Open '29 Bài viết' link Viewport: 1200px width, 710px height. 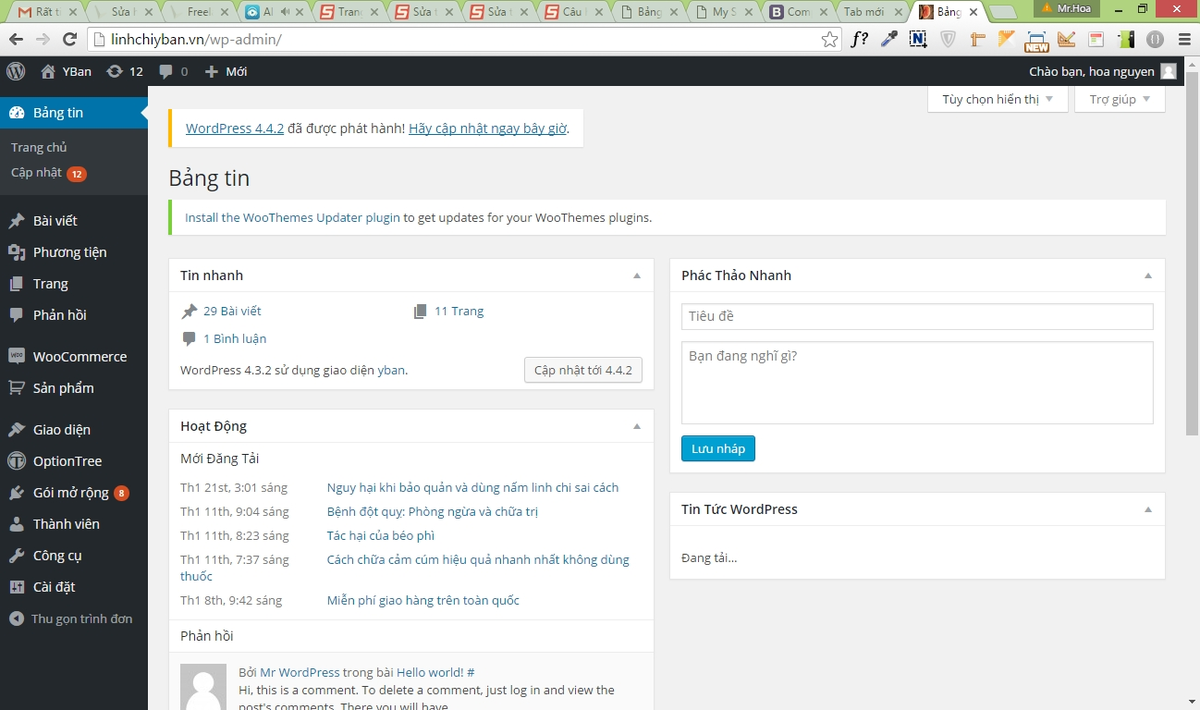click(x=232, y=311)
